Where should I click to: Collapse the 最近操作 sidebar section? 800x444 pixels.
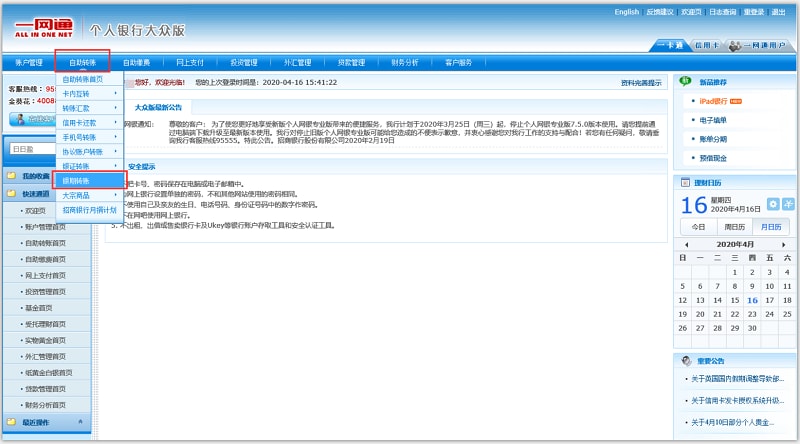[80, 422]
